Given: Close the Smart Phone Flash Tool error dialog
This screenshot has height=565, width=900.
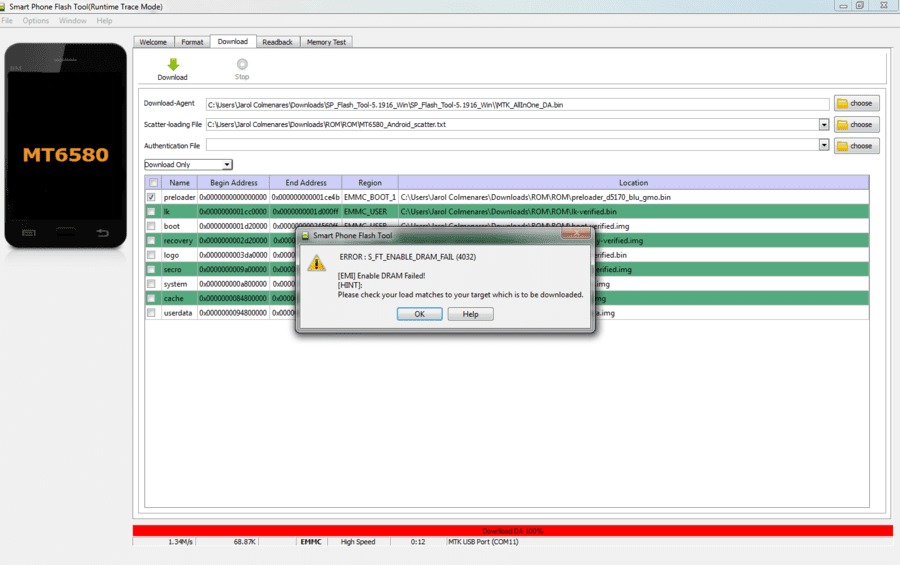Looking at the screenshot, I should [x=576, y=233].
